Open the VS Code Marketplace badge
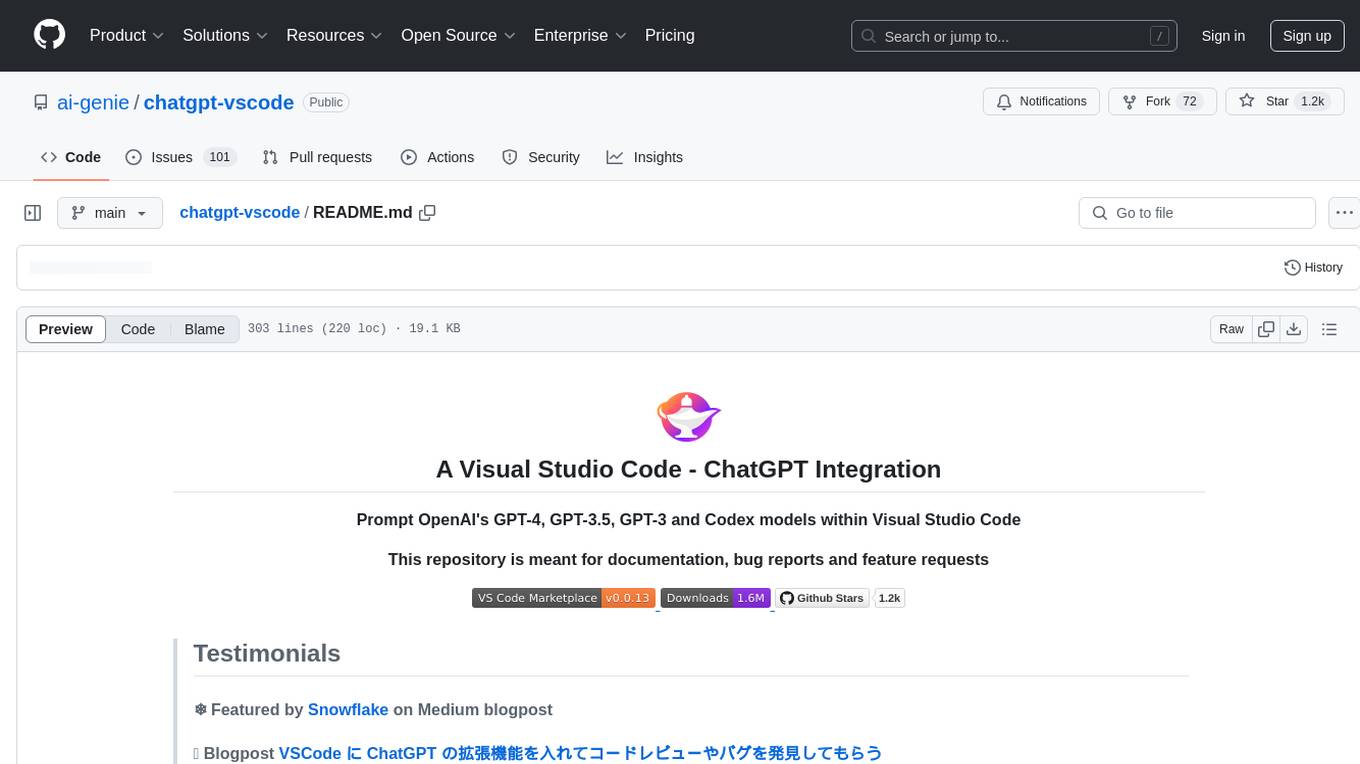Screen dimensions: 1360x764 coord(563,598)
